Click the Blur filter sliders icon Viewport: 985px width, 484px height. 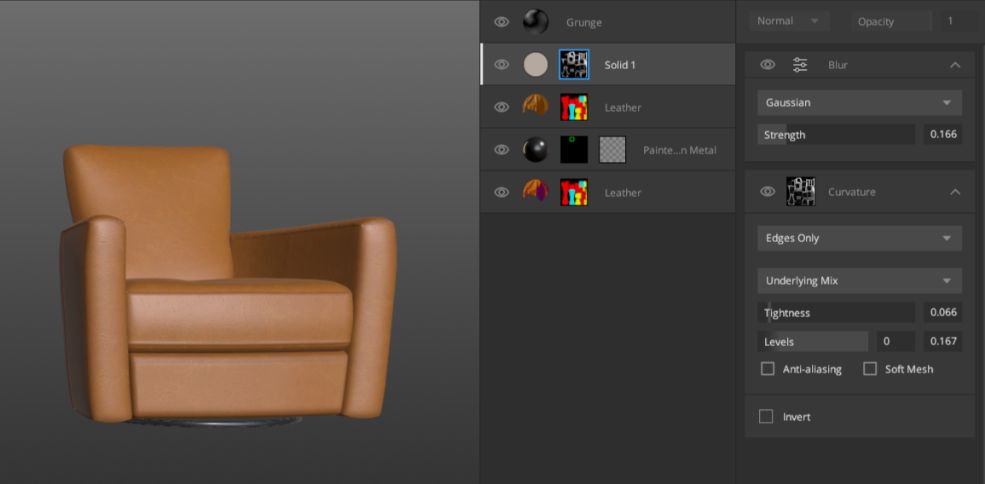[x=800, y=64]
